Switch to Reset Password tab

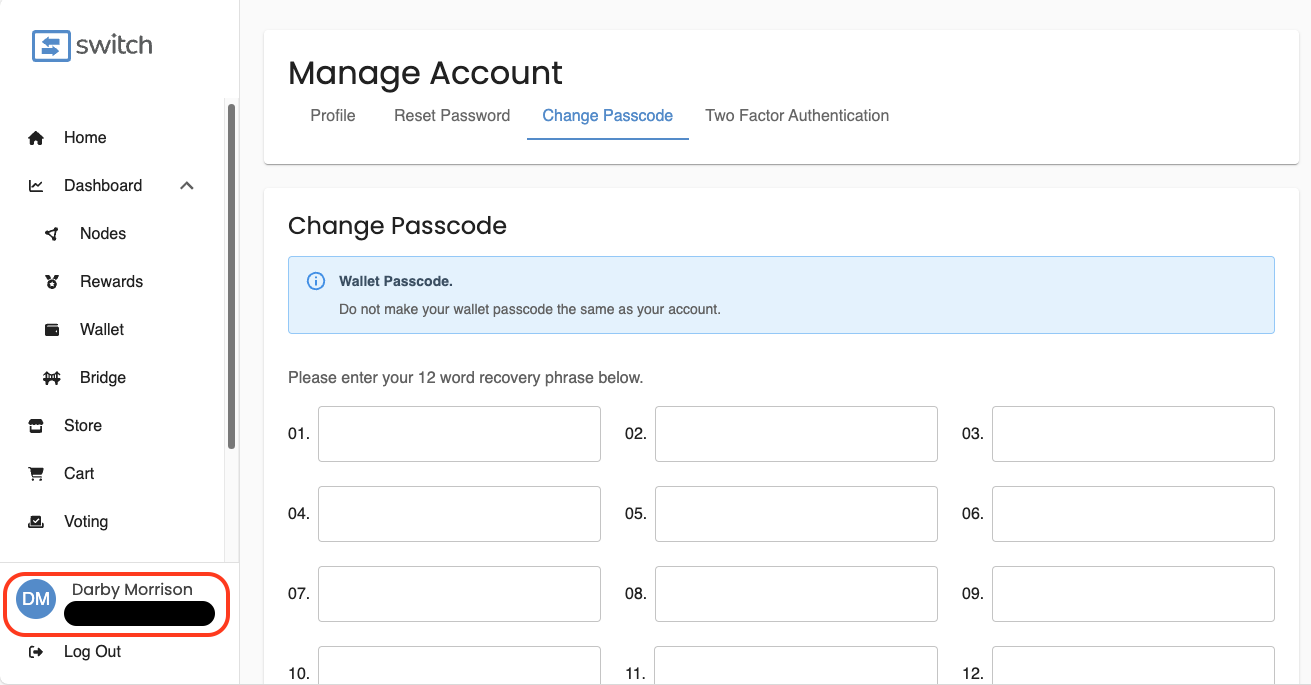click(x=452, y=116)
